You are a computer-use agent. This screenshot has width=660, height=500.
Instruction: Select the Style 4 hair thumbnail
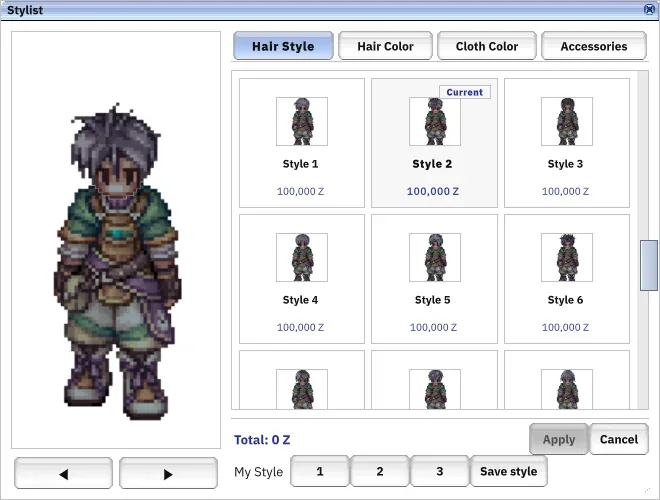click(x=302, y=258)
